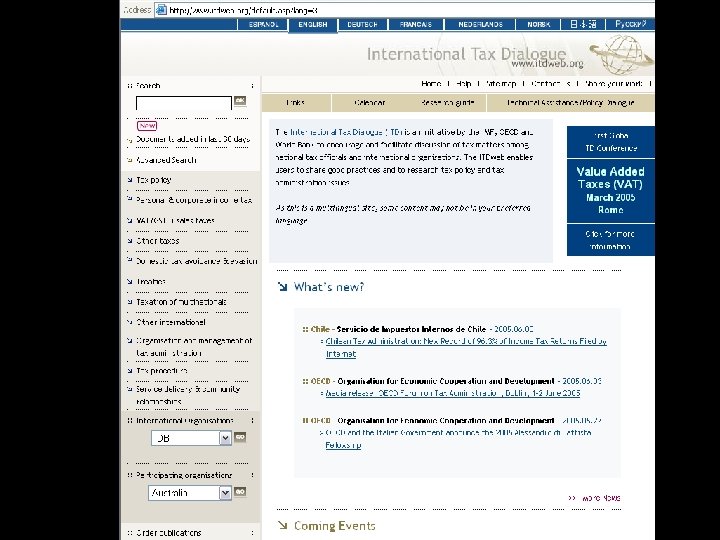Open Personal & corporate income tax category

194,200
